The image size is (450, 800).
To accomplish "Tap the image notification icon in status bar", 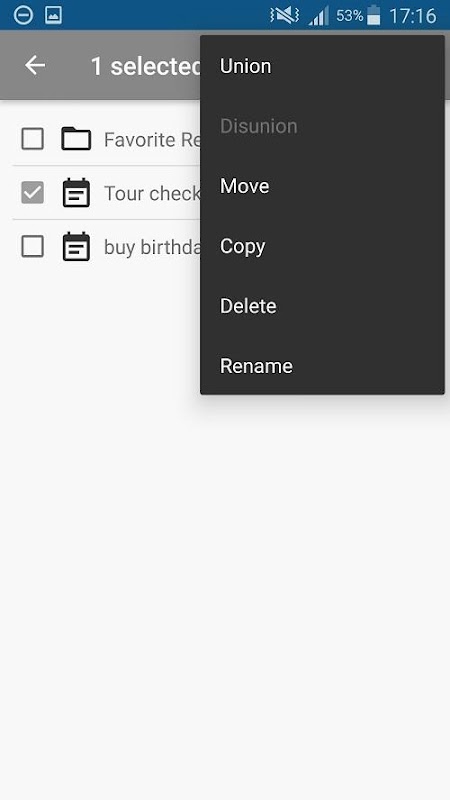I will [x=54, y=15].
